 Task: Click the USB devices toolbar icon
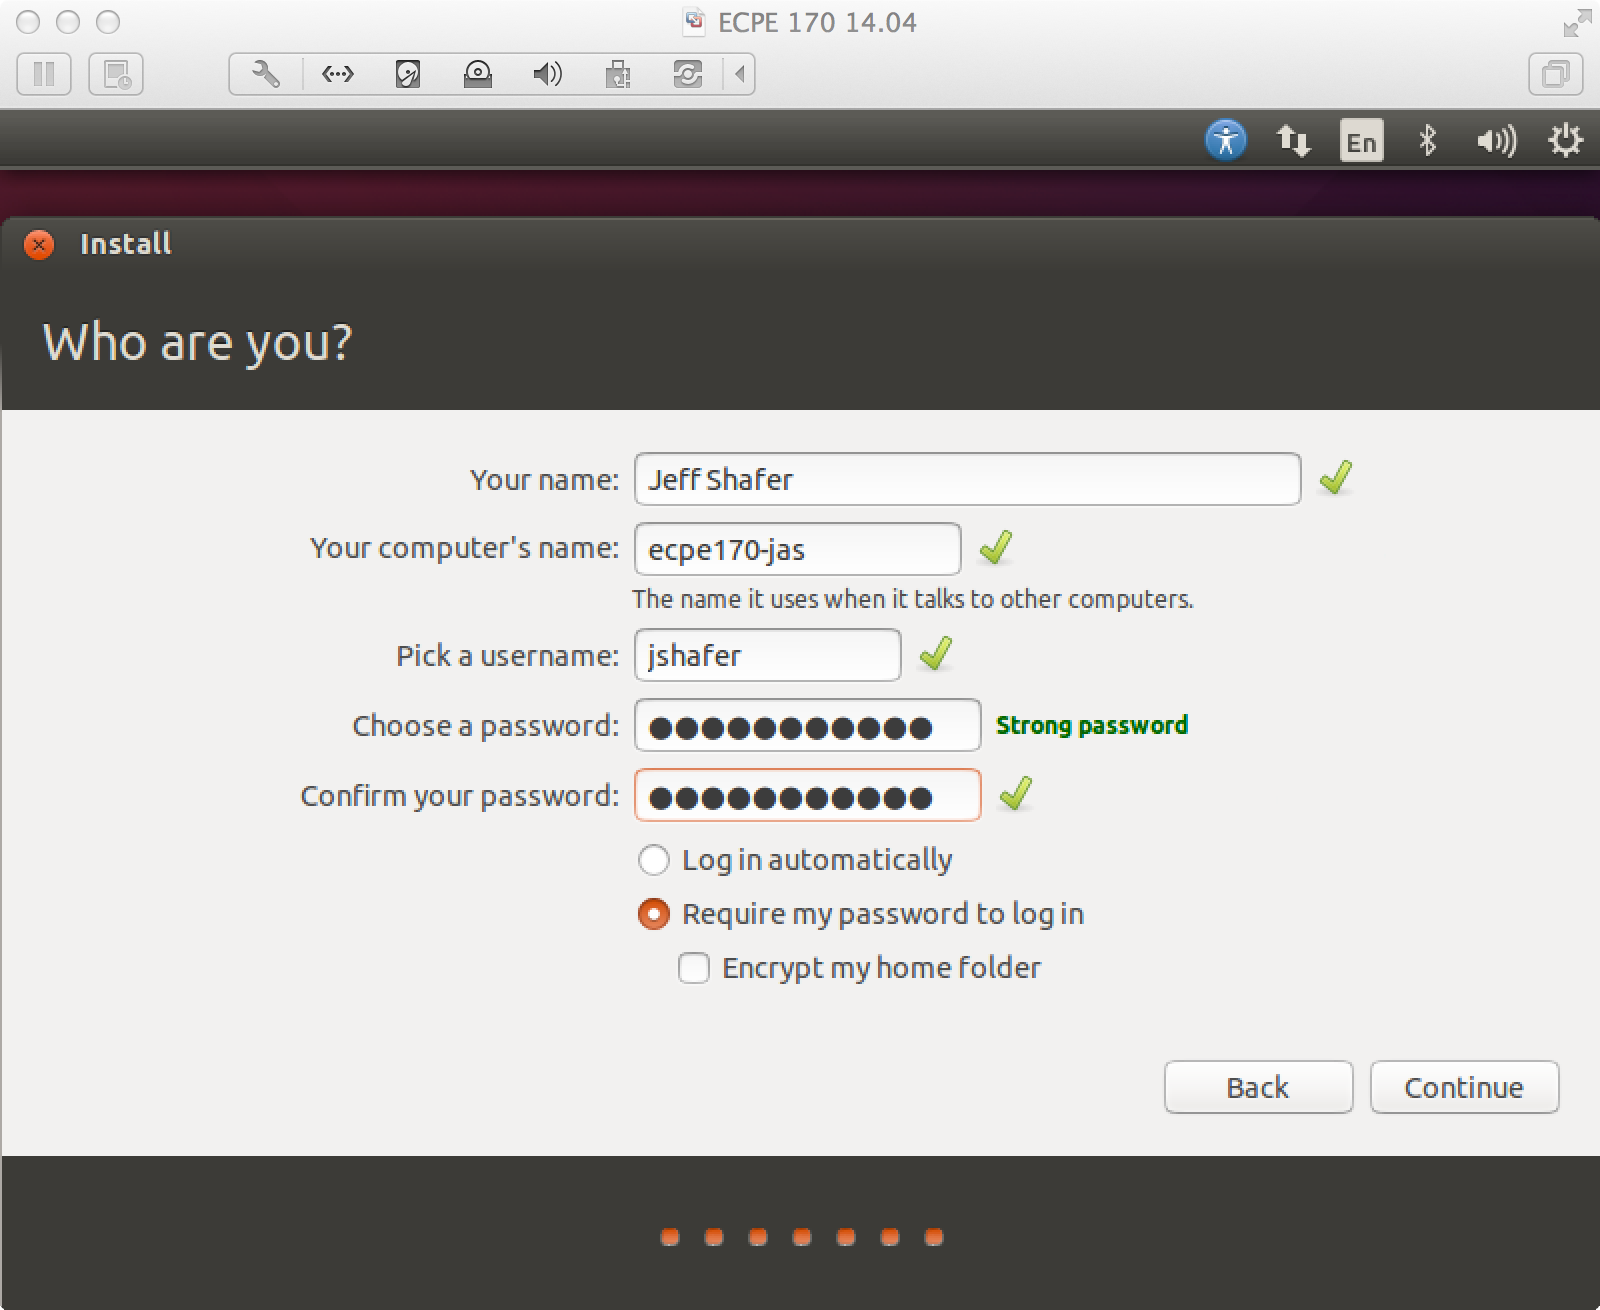[x=619, y=73]
